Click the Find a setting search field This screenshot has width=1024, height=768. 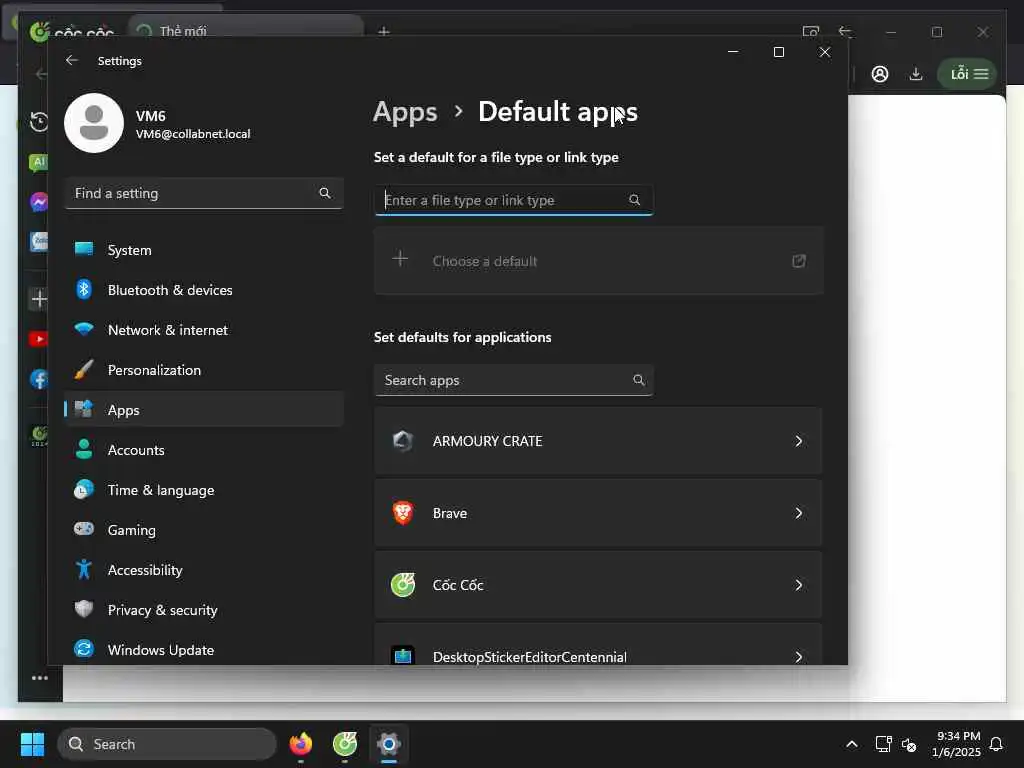pos(204,193)
